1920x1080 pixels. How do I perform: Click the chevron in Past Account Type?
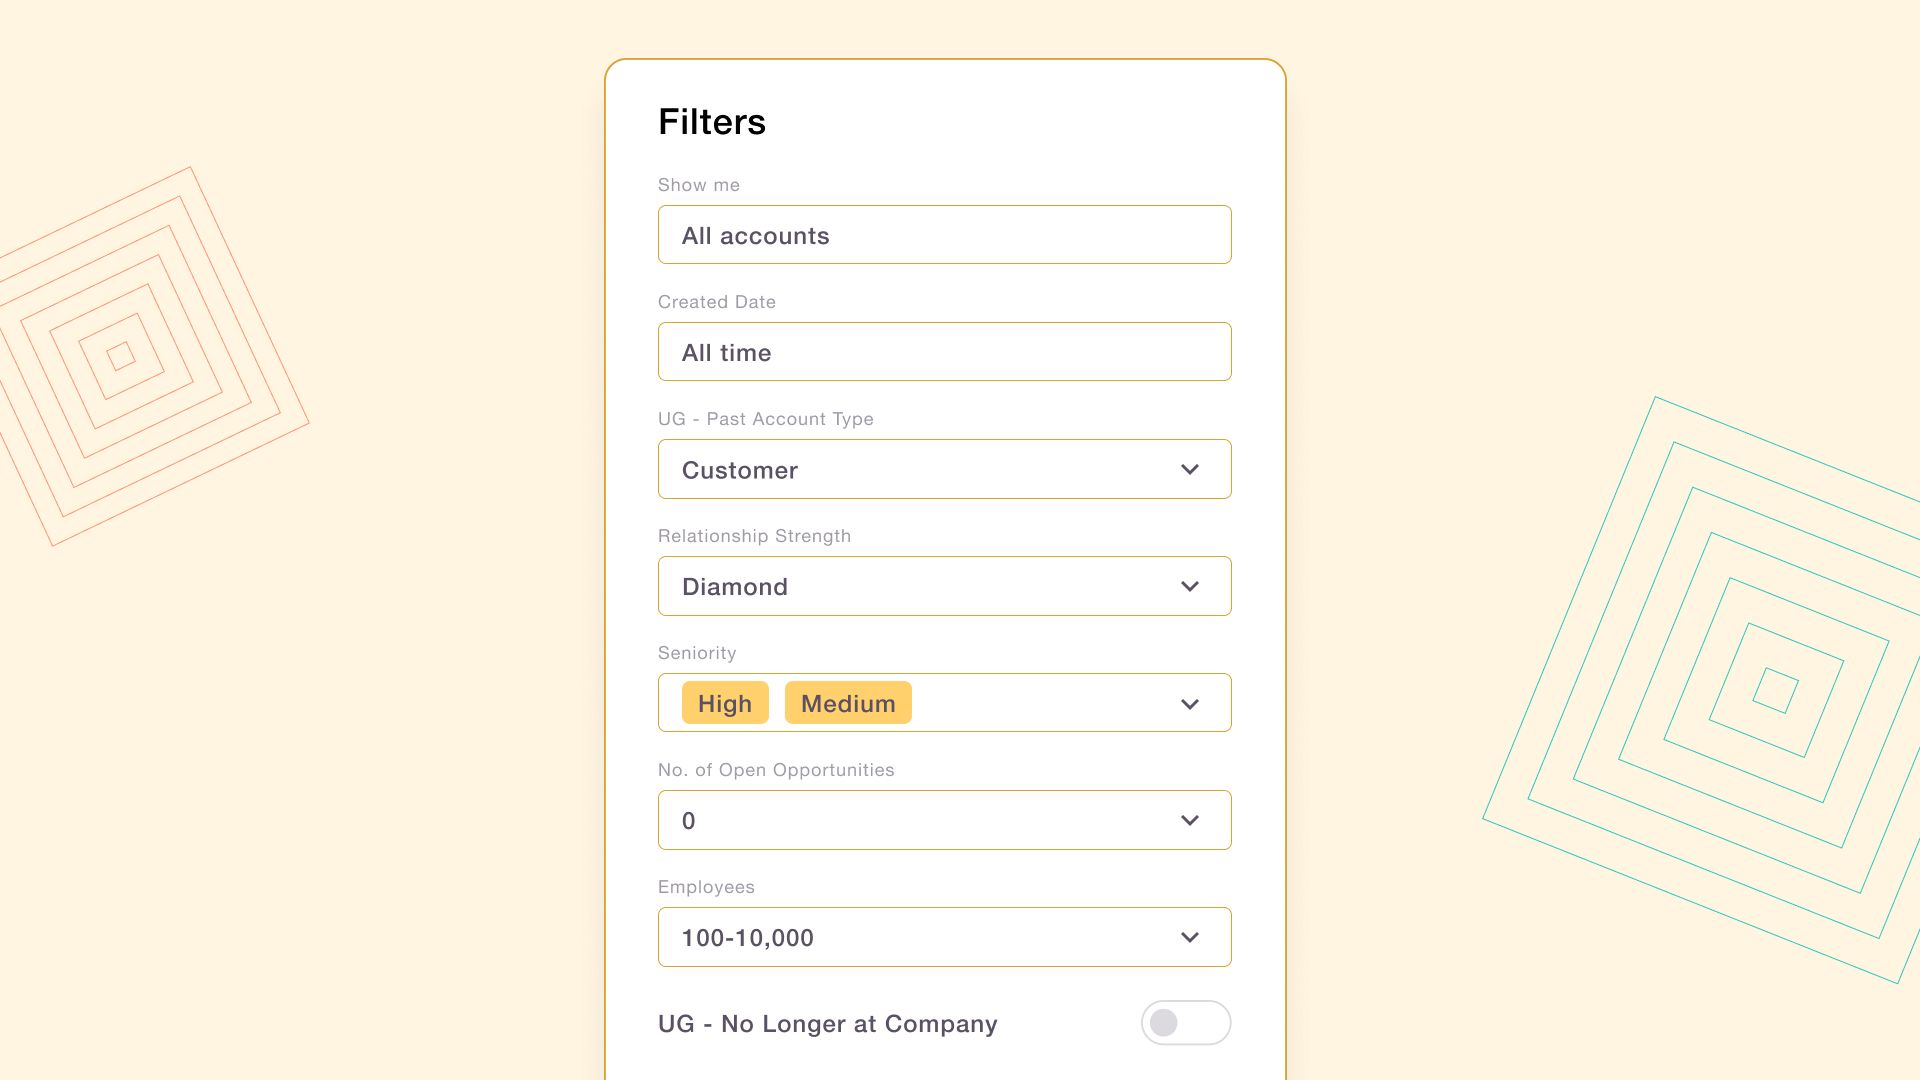[x=1189, y=470]
